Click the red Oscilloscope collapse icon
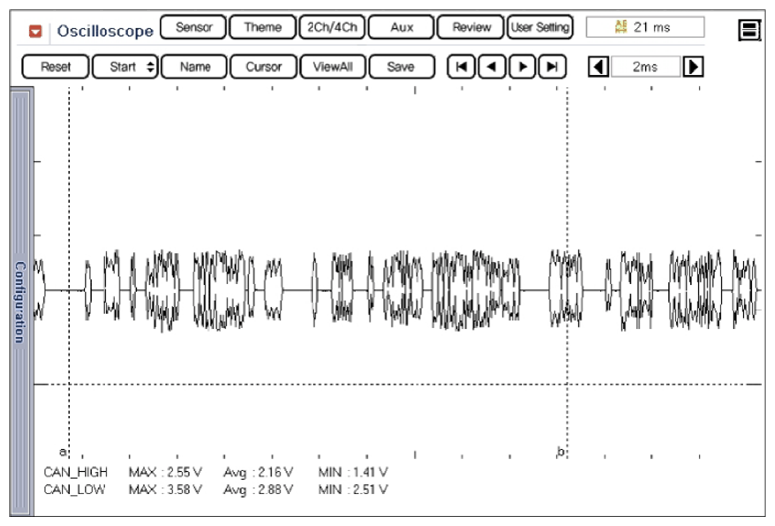 [x=37, y=30]
